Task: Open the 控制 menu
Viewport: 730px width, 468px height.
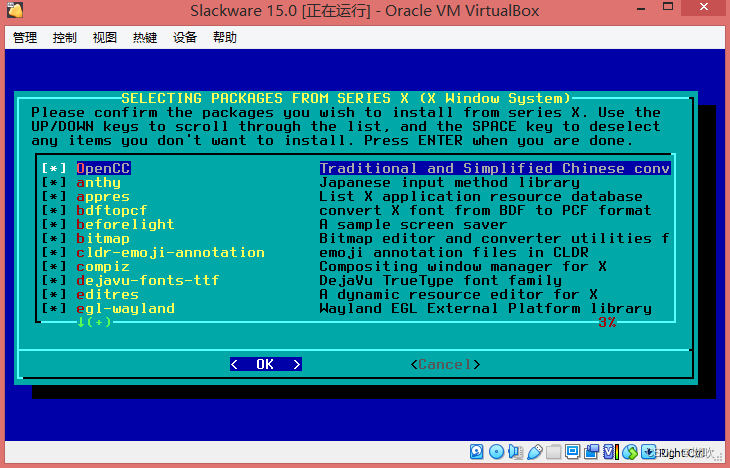Action: click(x=64, y=37)
